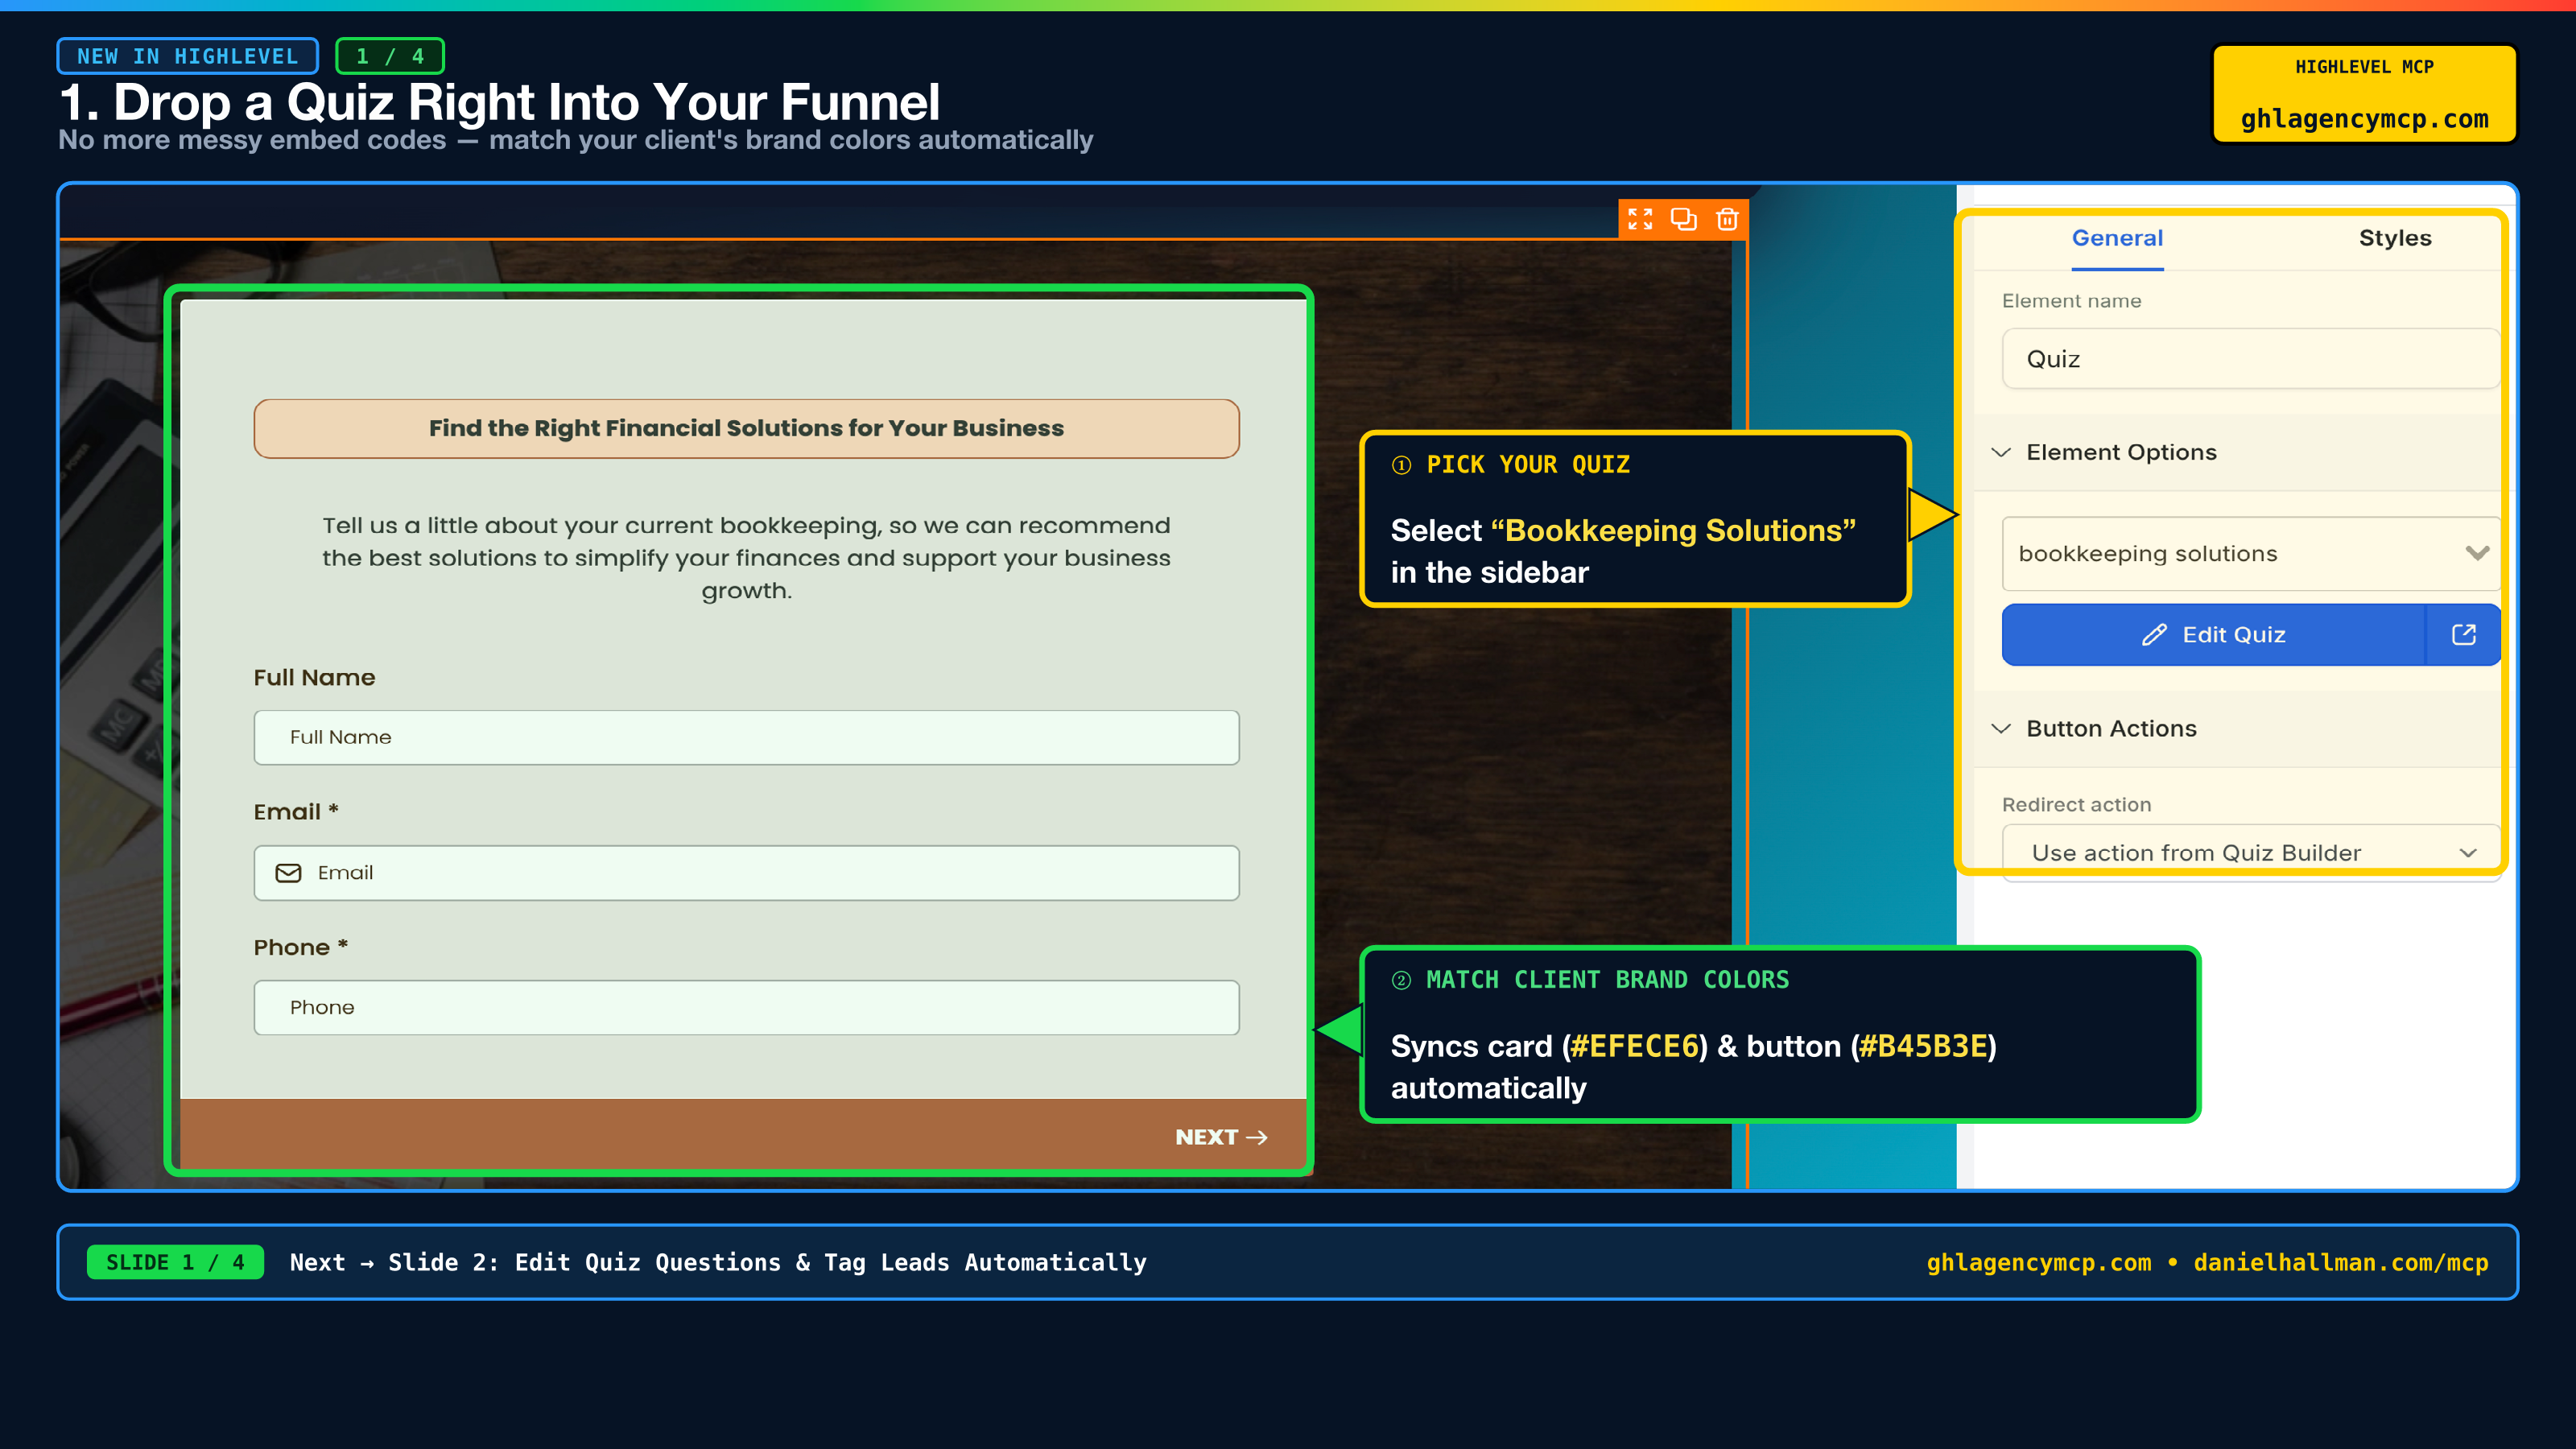Click the envelope icon in Email field
The width and height of the screenshot is (2576, 1449).
(288, 873)
